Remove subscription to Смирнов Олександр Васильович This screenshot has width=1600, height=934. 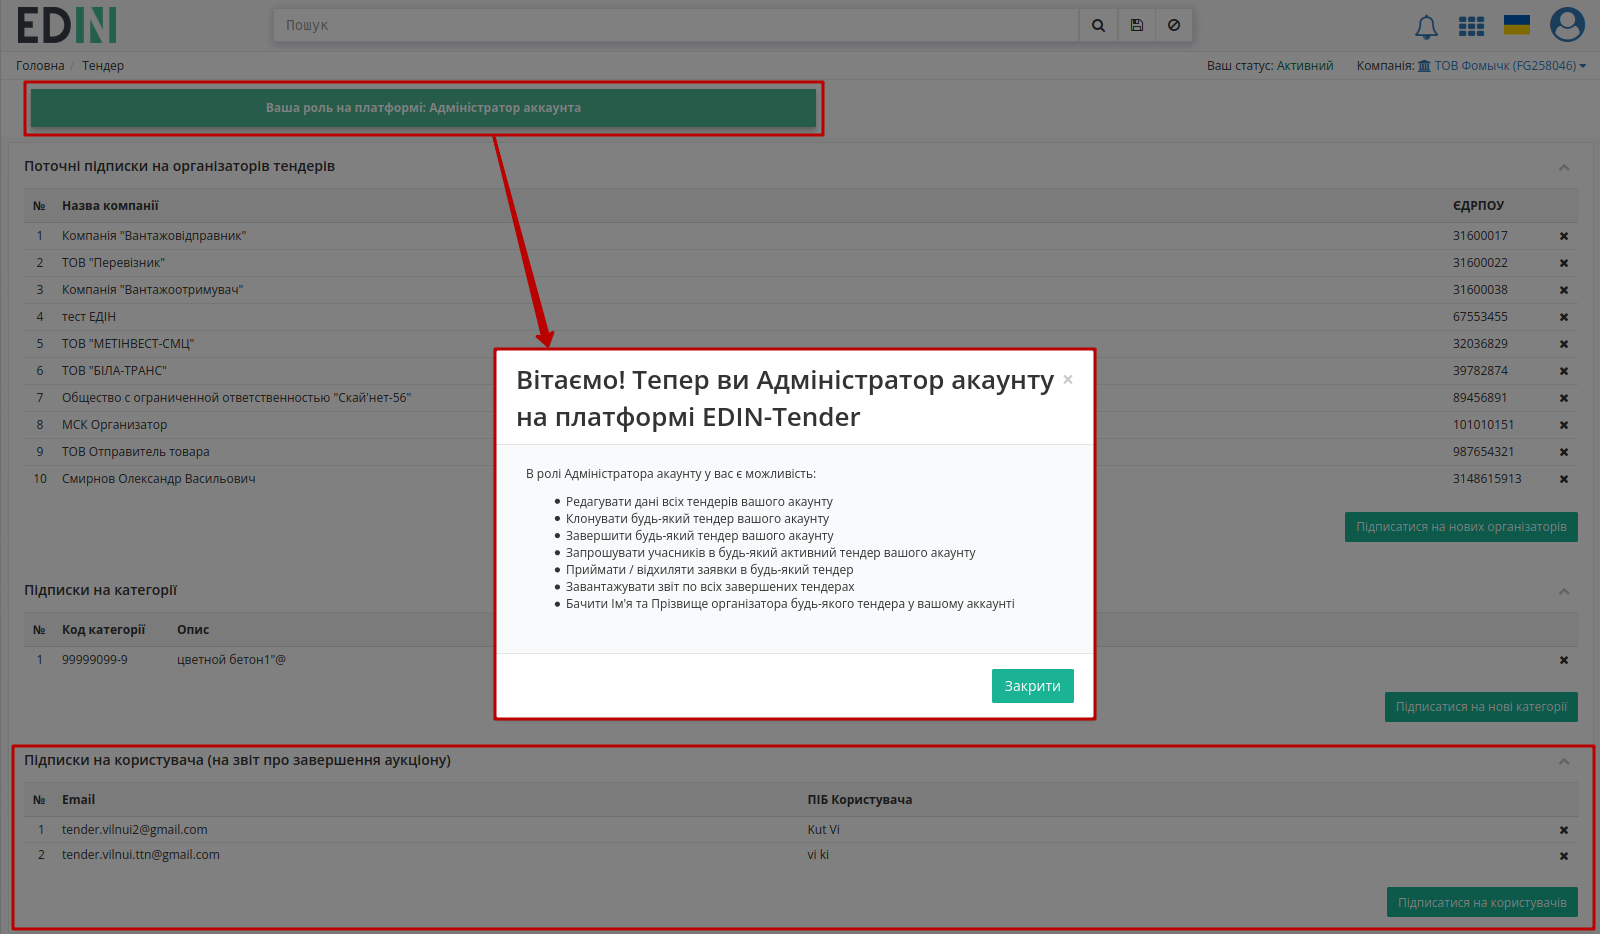click(x=1564, y=480)
